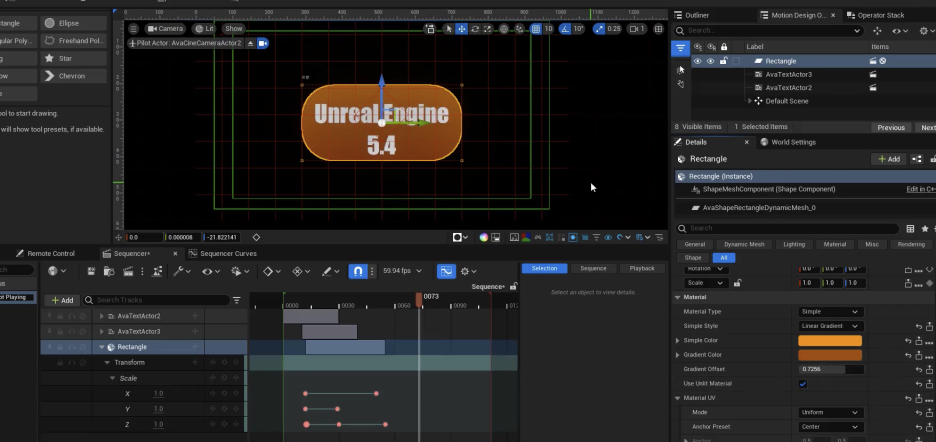Open the Sequencer curve editor icon

coord(446,271)
